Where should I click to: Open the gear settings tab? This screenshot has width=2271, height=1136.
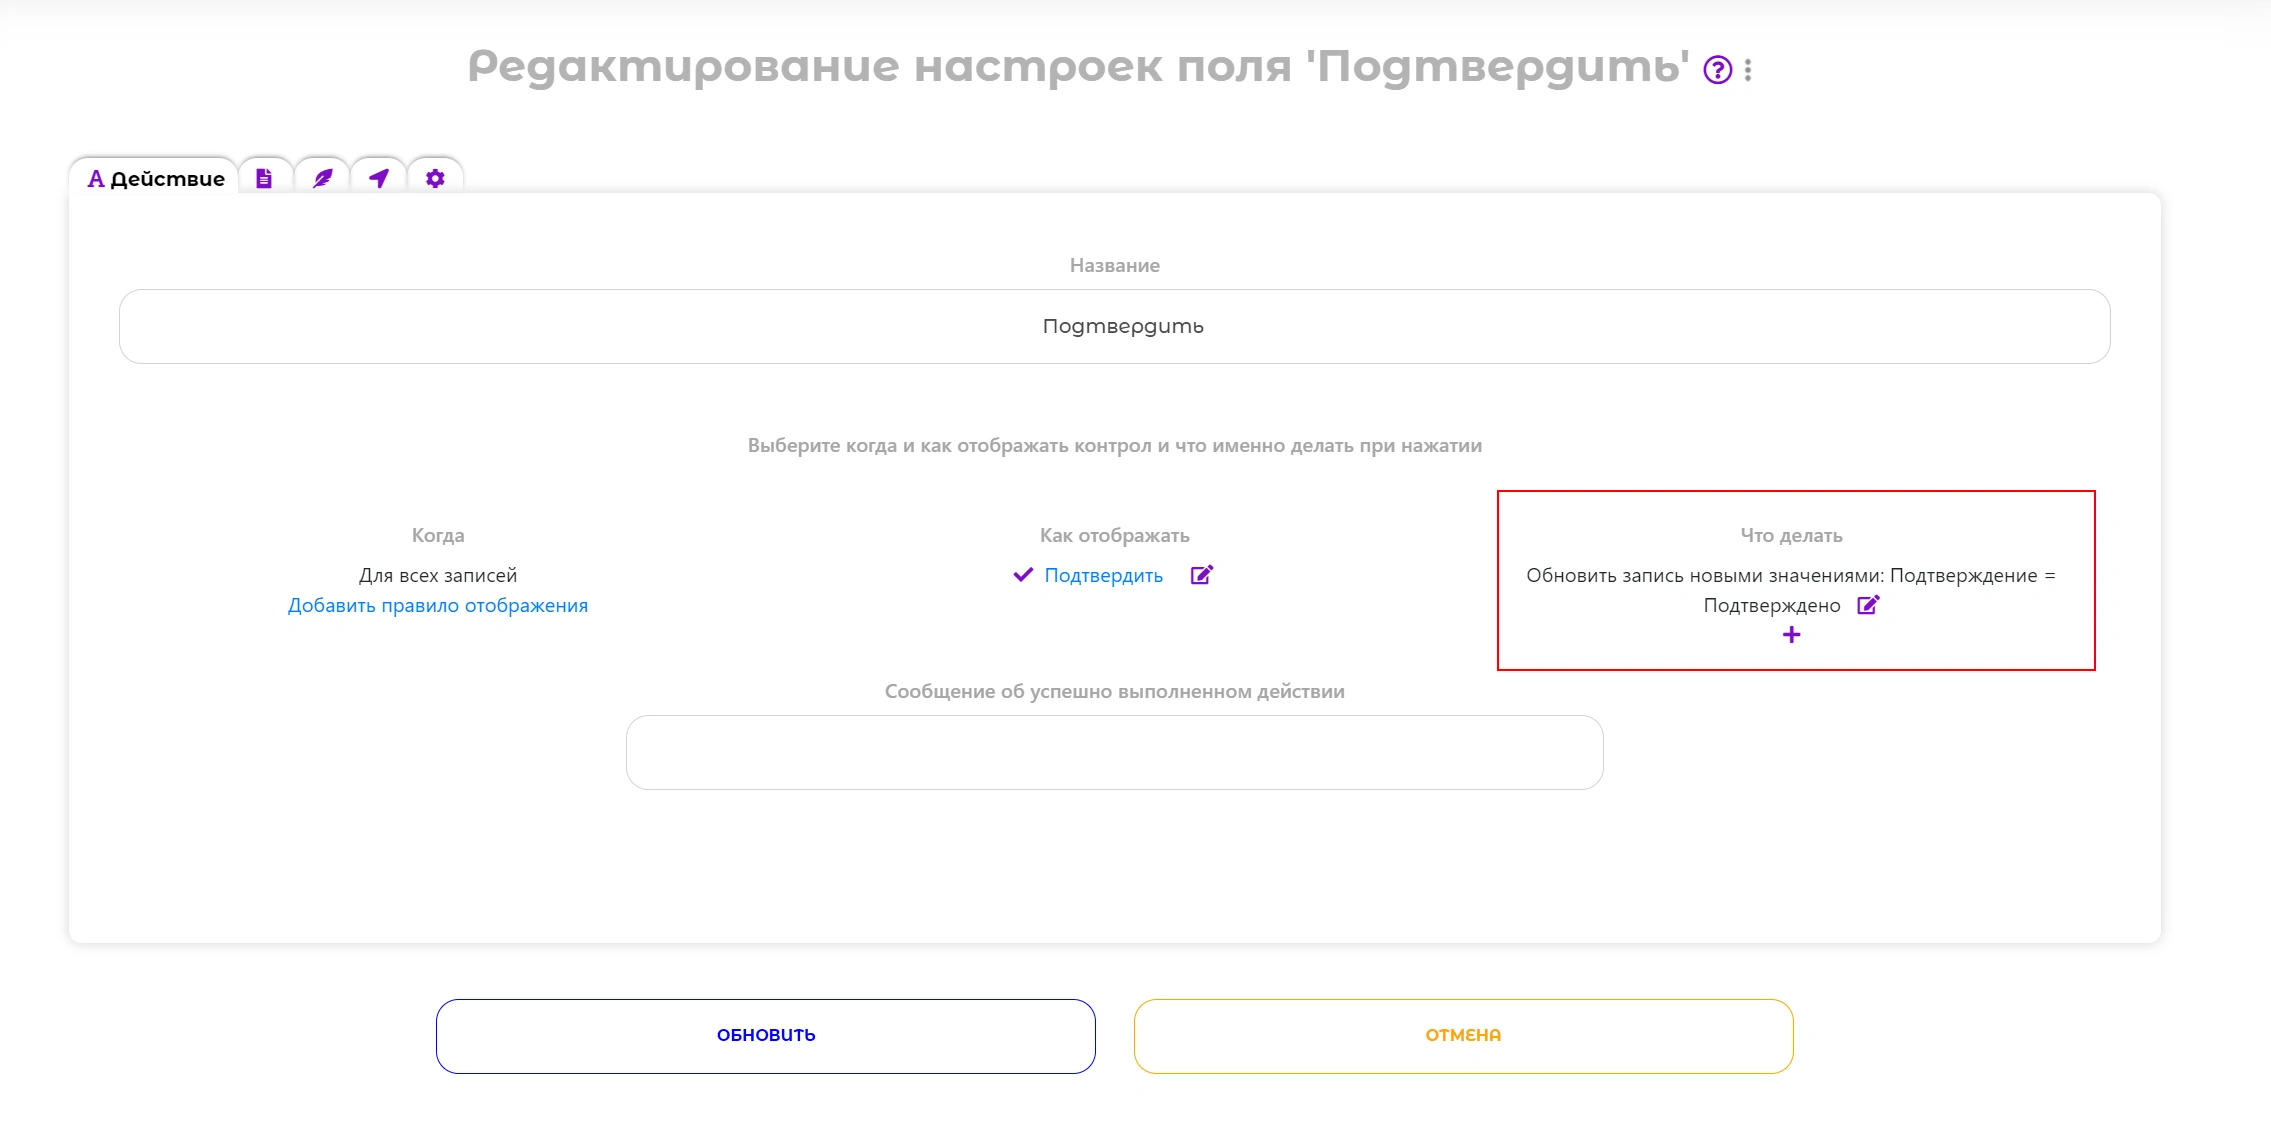click(x=435, y=178)
